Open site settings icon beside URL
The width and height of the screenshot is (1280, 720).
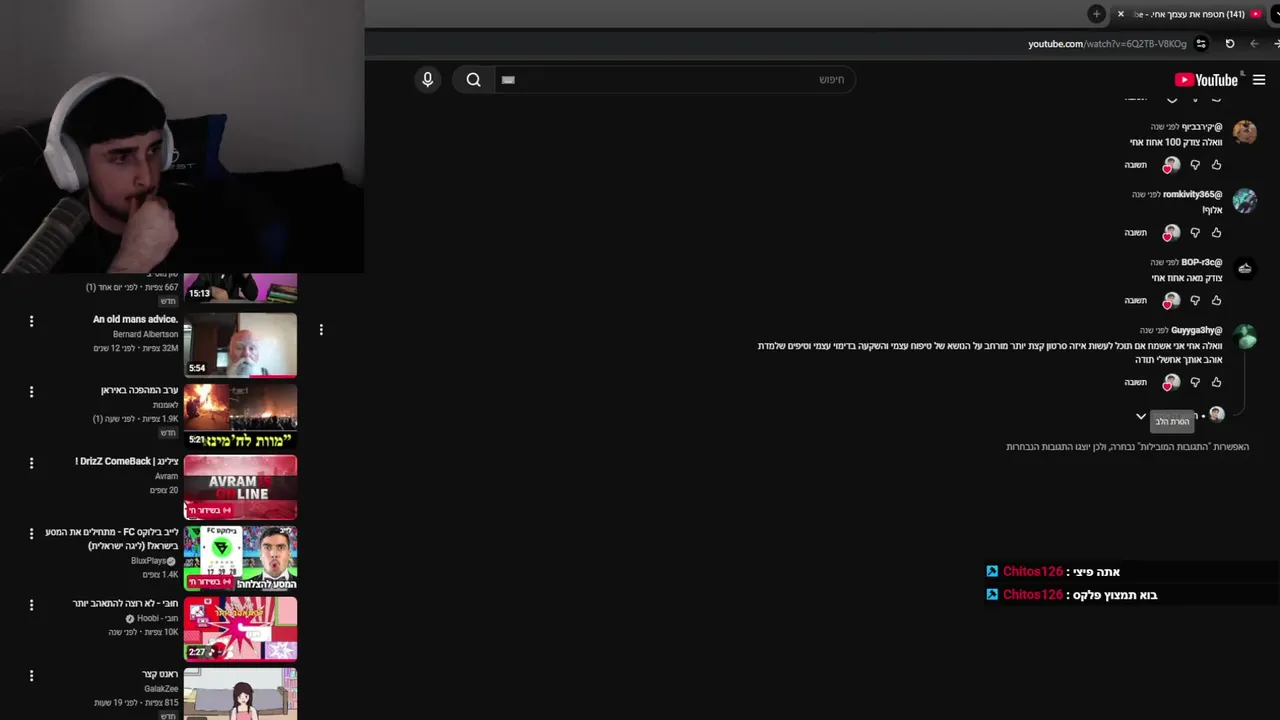point(1201,44)
